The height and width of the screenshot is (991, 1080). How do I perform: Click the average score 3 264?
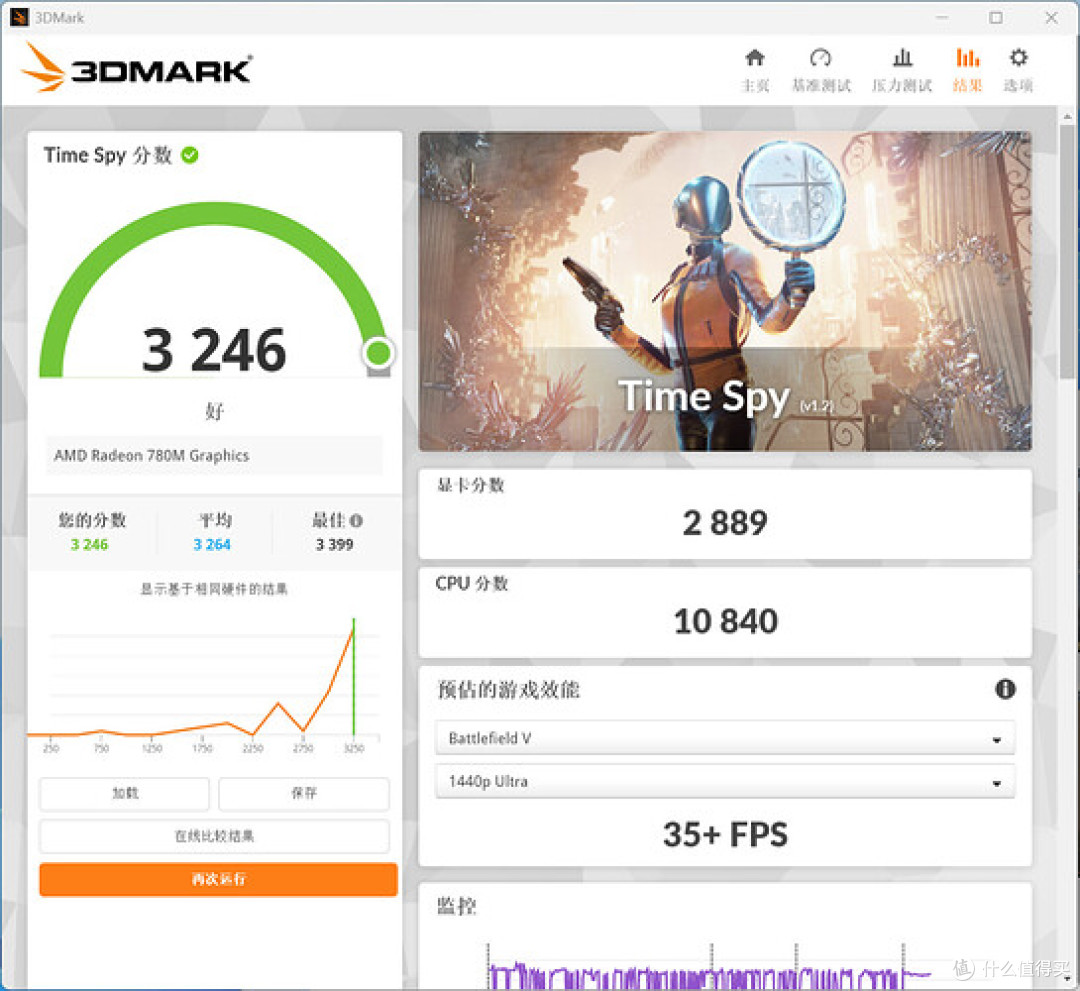tap(212, 544)
